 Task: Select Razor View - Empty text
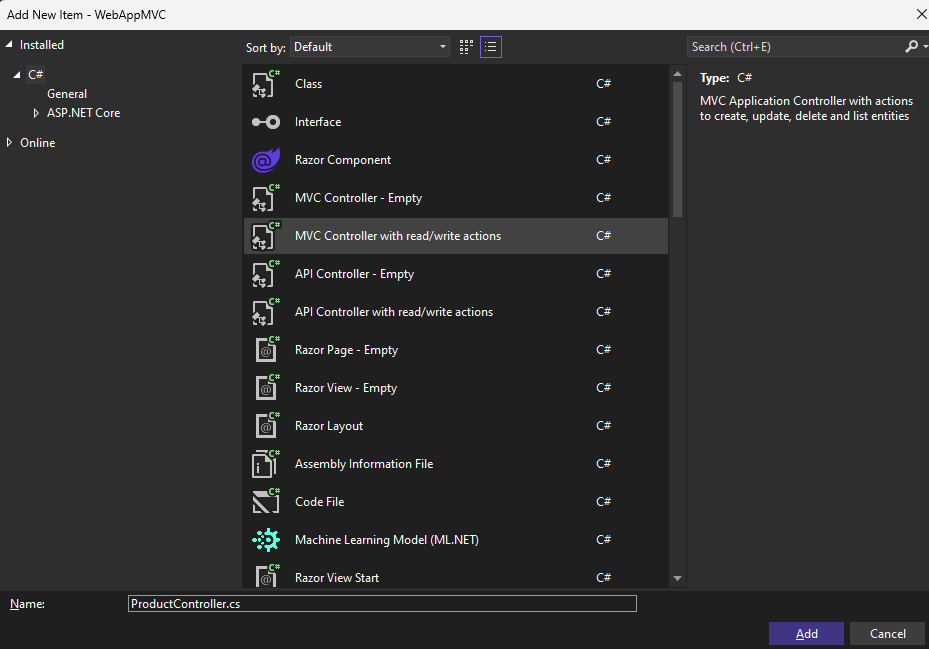pos(346,388)
